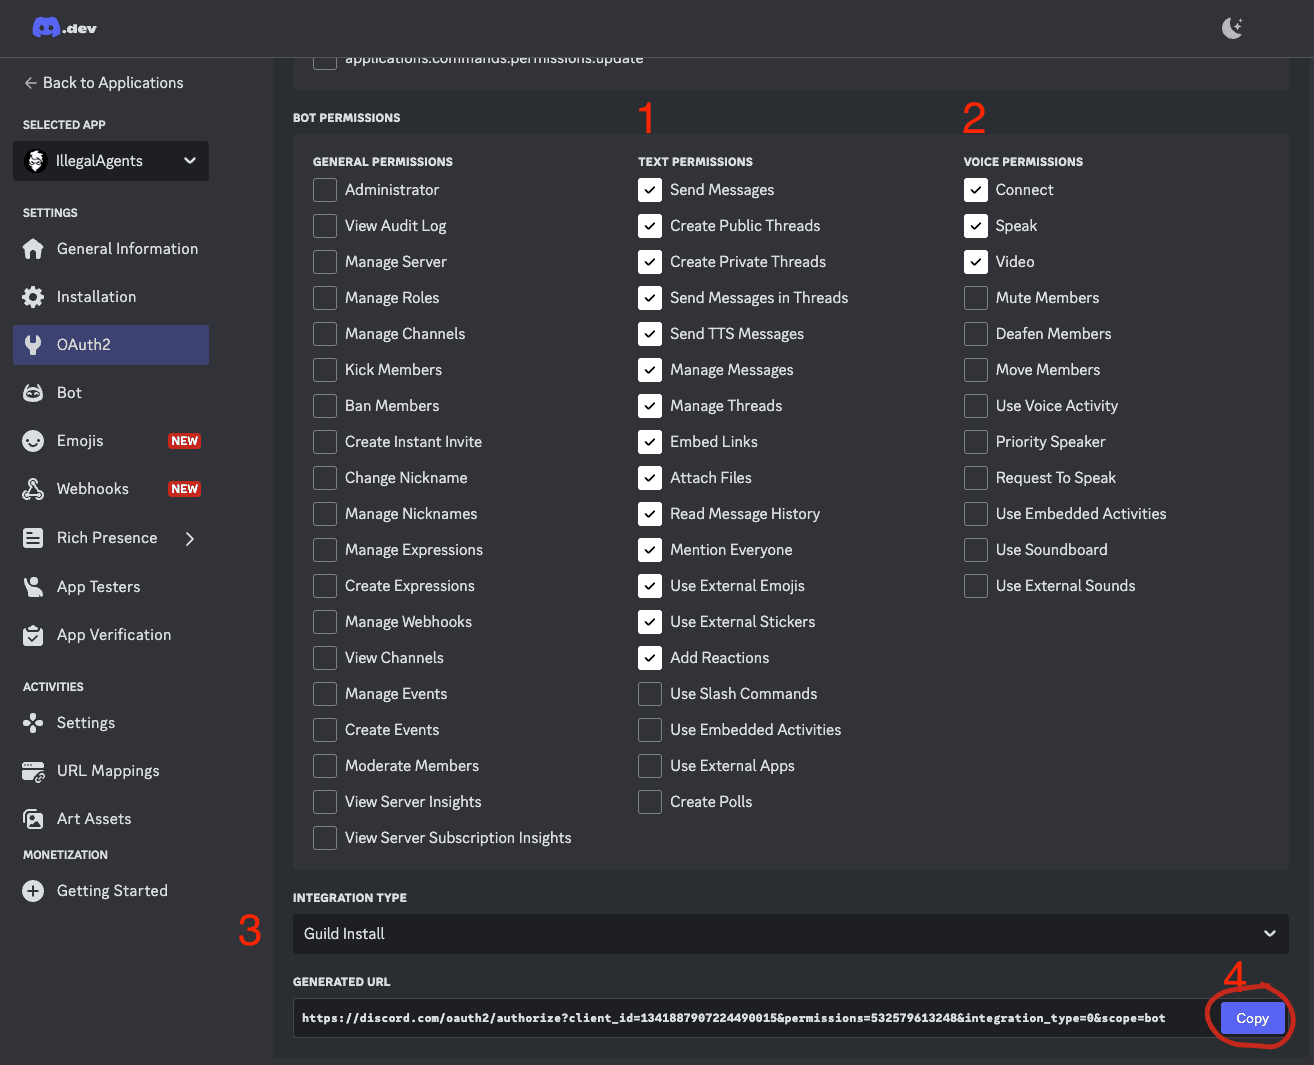Expand the Rich Presence submenu chevron
Viewport: 1314px width, 1065px height.
click(x=190, y=539)
